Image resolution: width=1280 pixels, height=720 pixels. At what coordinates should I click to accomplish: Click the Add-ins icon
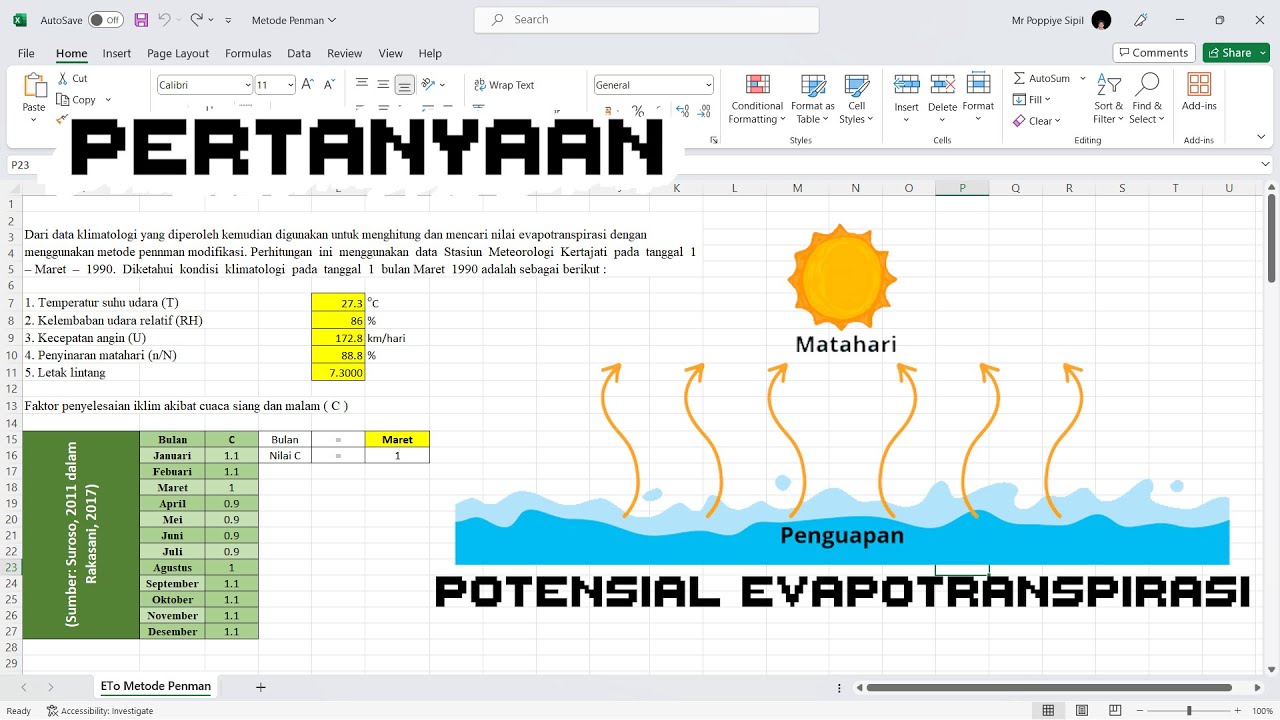pos(1199,85)
